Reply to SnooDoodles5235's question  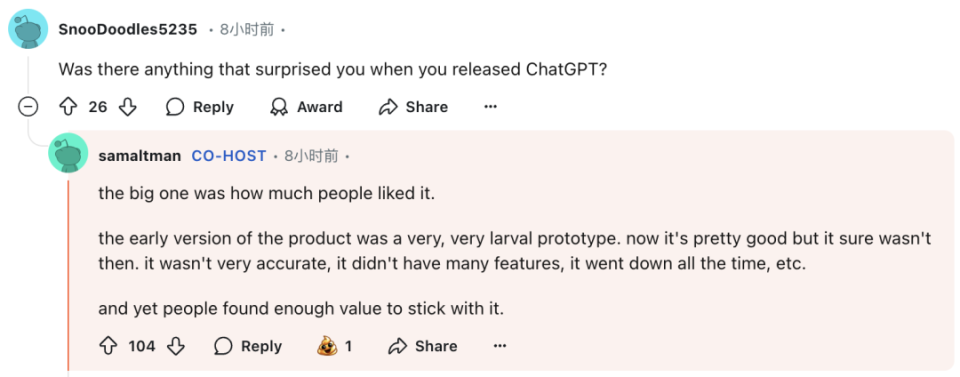[x=200, y=107]
